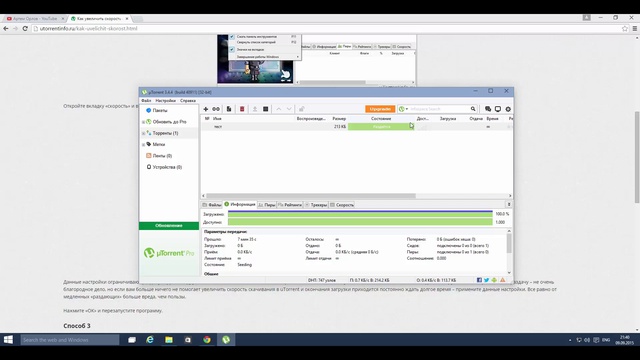The image size is (640, 360).
Task: Click the Add Torrent plus icon
Action: click(206, 109)
